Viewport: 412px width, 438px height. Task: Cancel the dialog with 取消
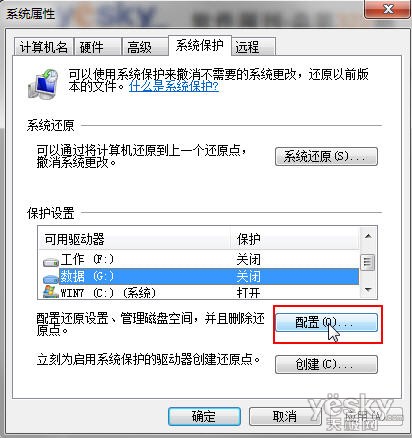click(285, 416)
